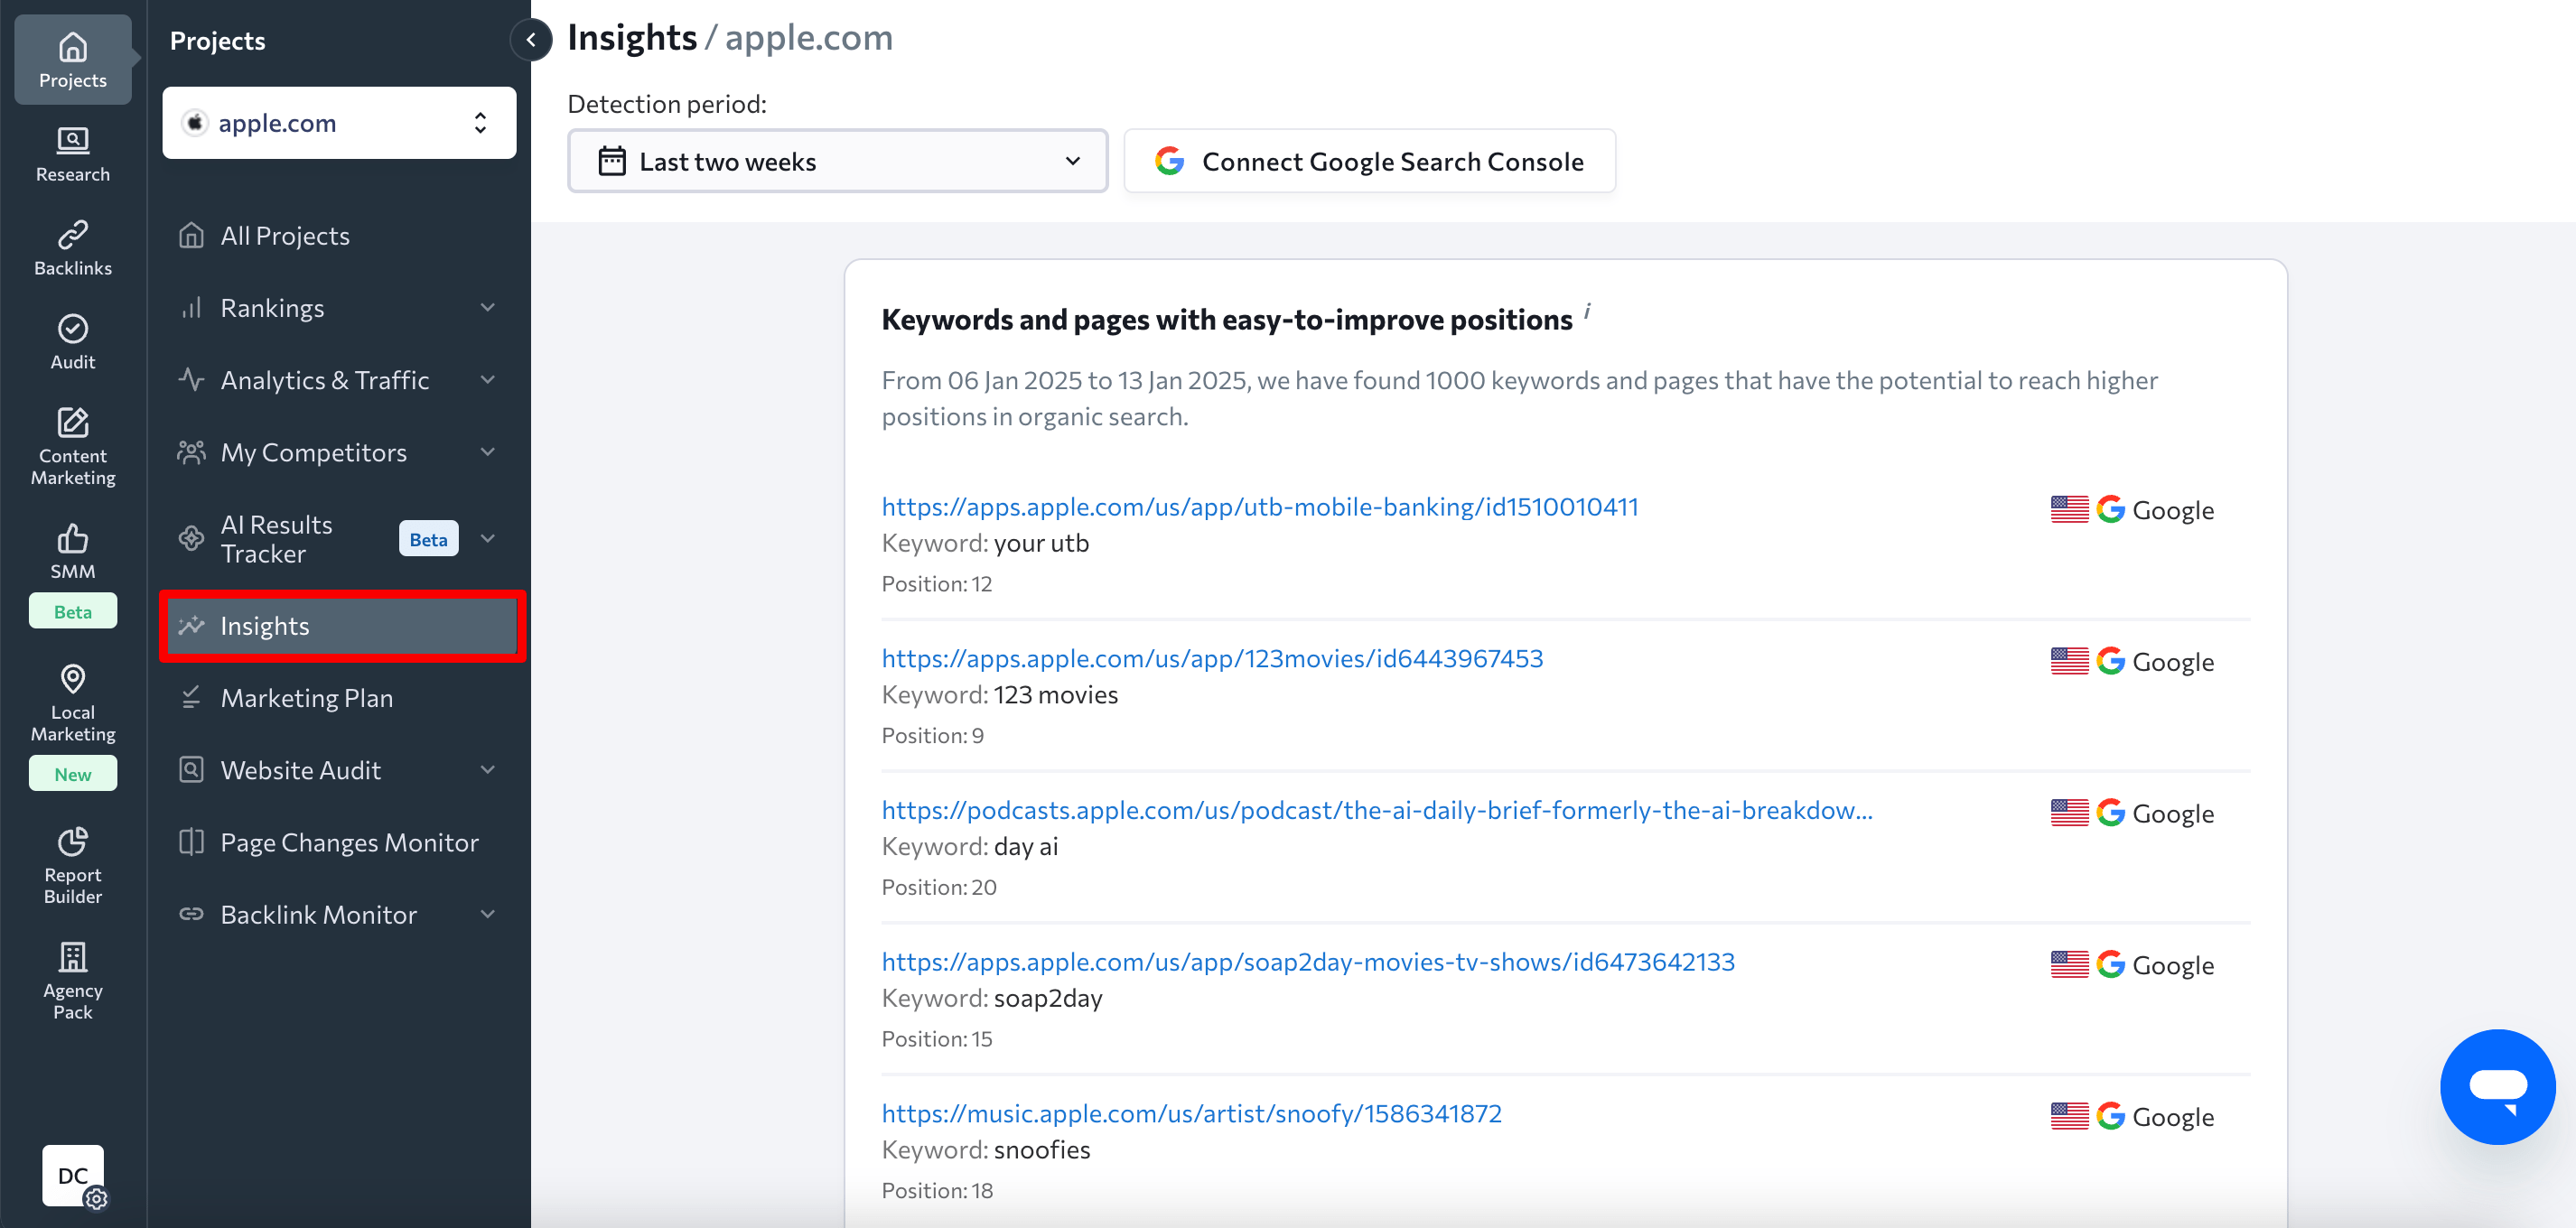Open the Last two weeks period dropdown
This screenshot has width=2576, height=1228.
[x=837, y=161]
